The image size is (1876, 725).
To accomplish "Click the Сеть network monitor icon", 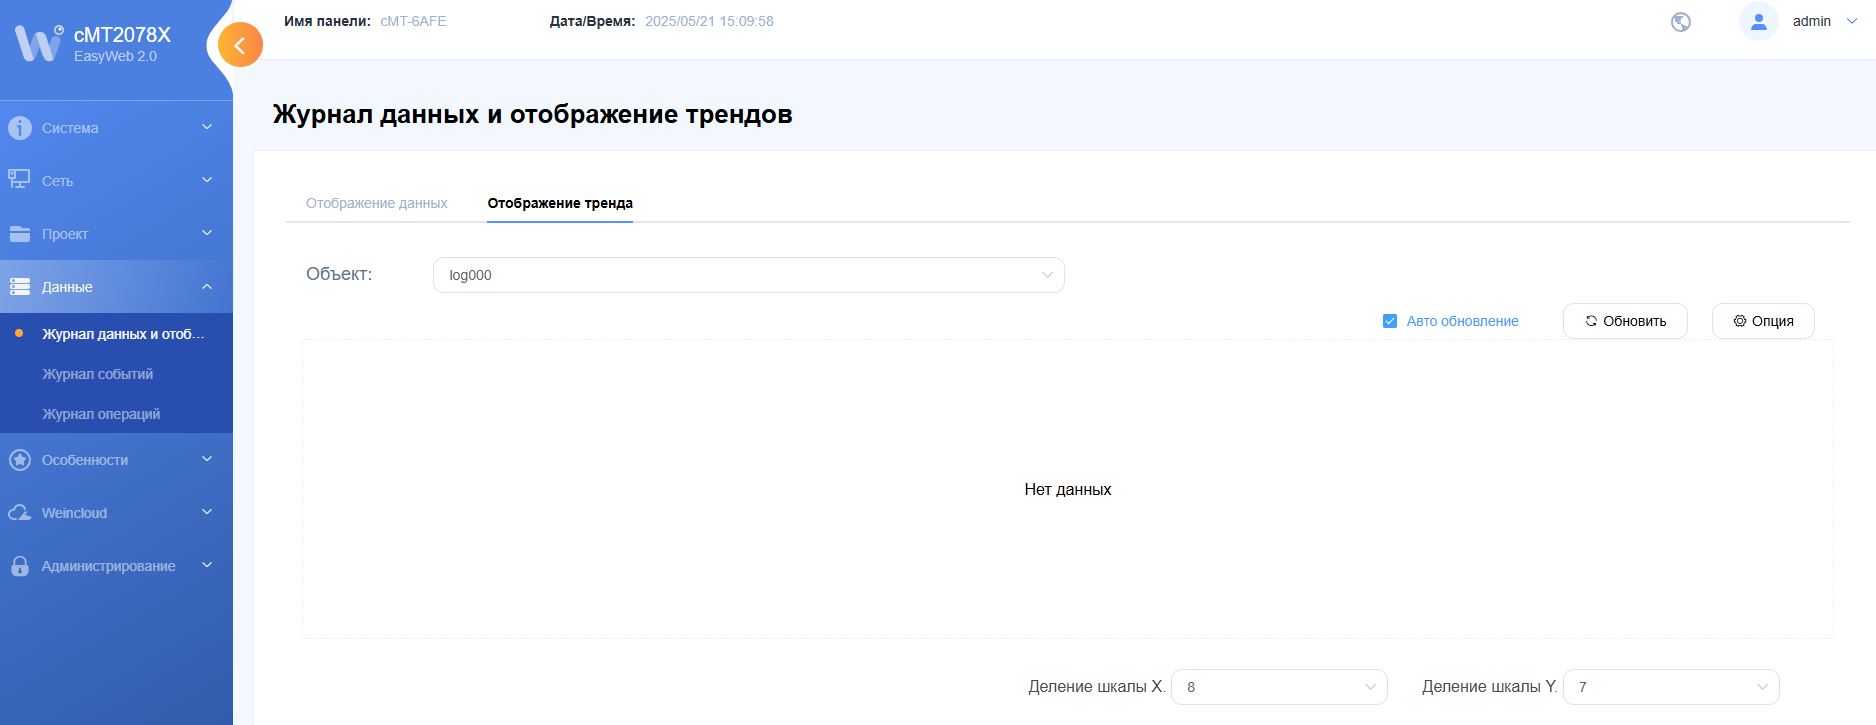I will pos(19,180).
